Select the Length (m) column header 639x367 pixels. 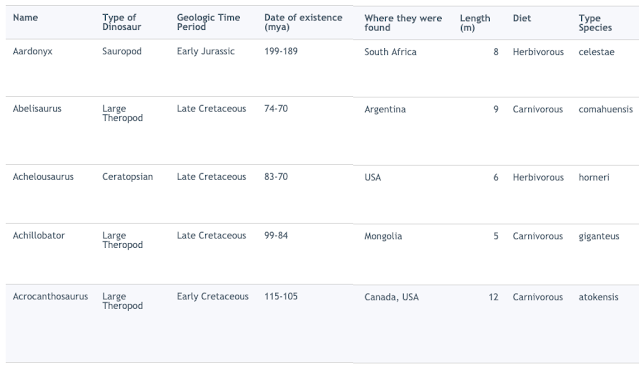475,23
